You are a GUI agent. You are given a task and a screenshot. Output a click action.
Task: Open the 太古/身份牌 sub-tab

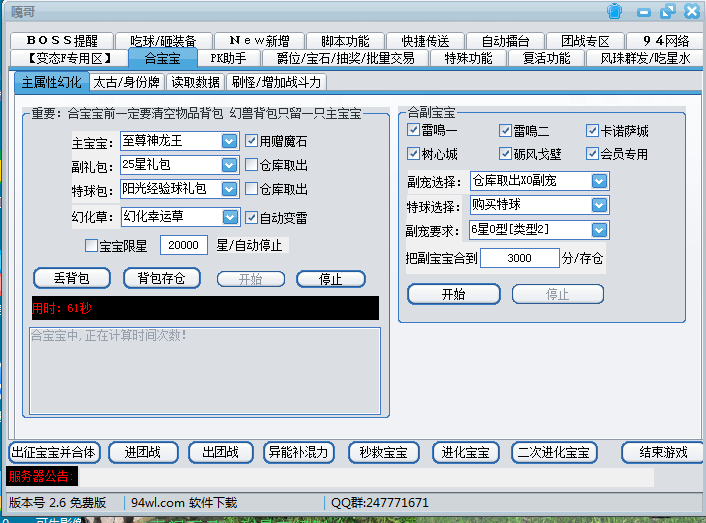coord(127,82)
